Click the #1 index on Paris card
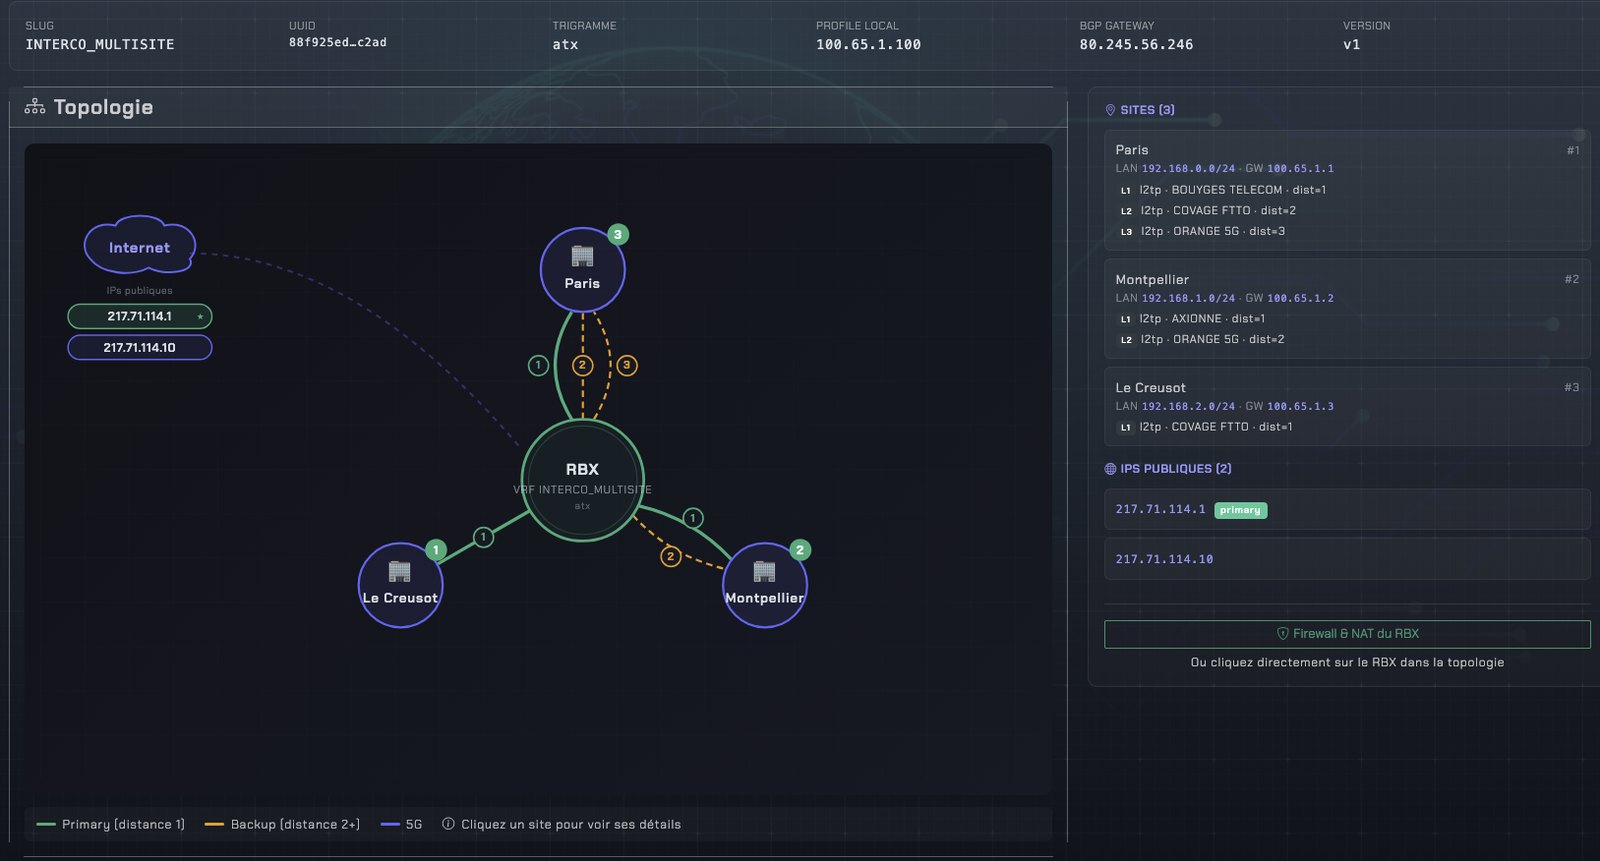This screenshot has width=1600, height=861. [1573, 150]
